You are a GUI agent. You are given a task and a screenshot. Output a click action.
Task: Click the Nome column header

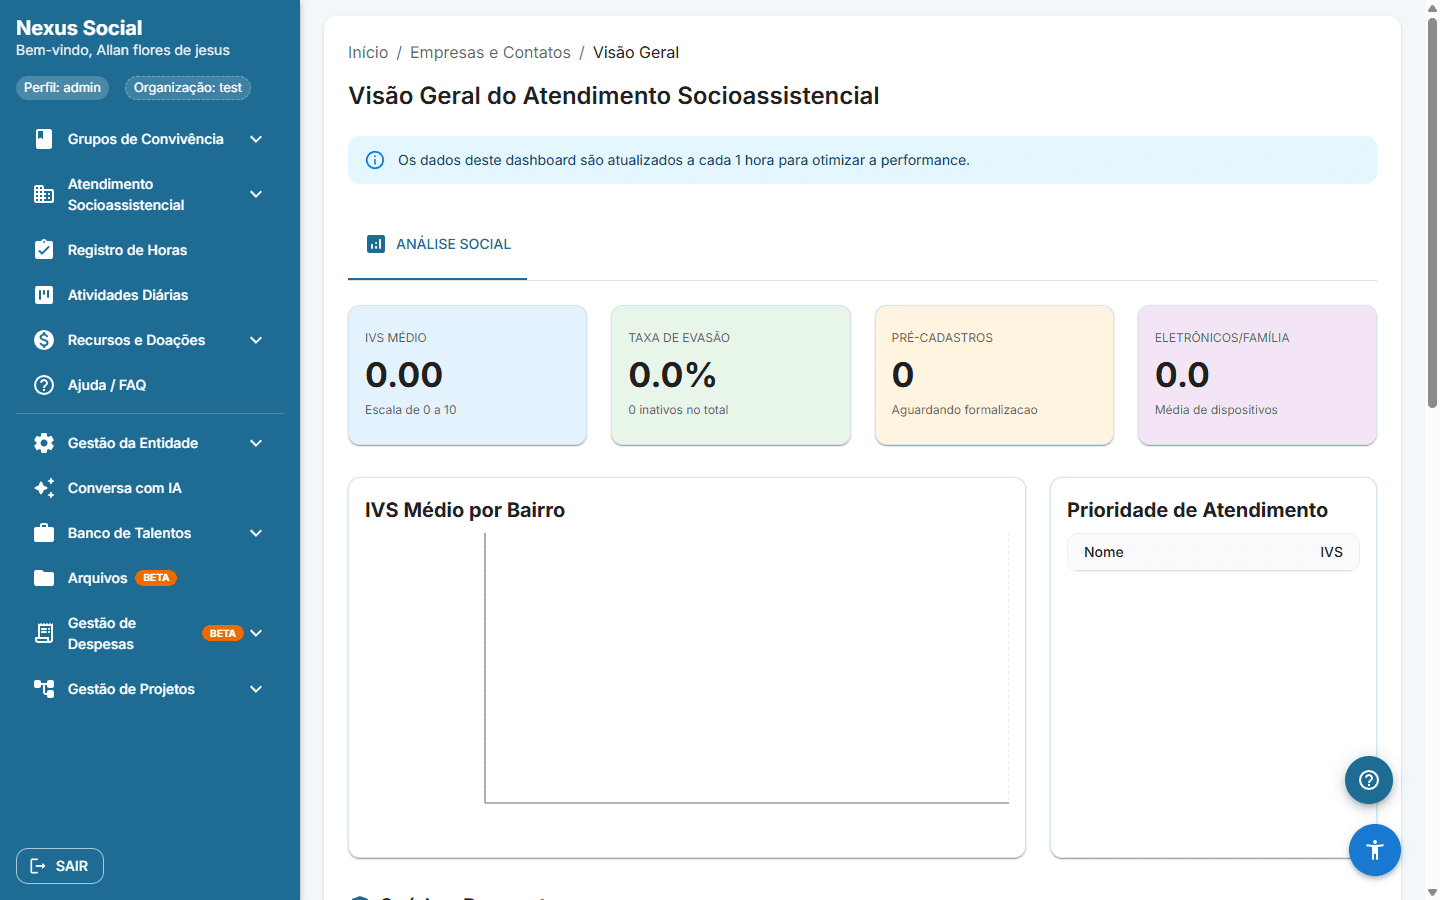click(1104, 552)
